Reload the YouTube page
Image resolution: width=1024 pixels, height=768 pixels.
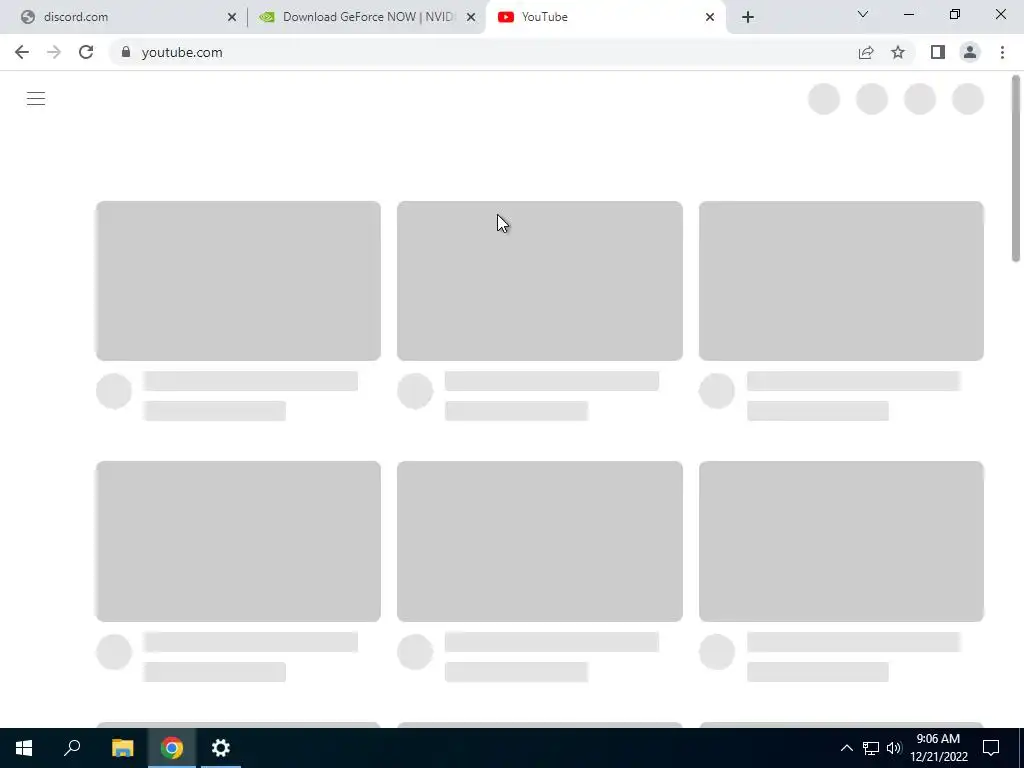click(86, 52)
